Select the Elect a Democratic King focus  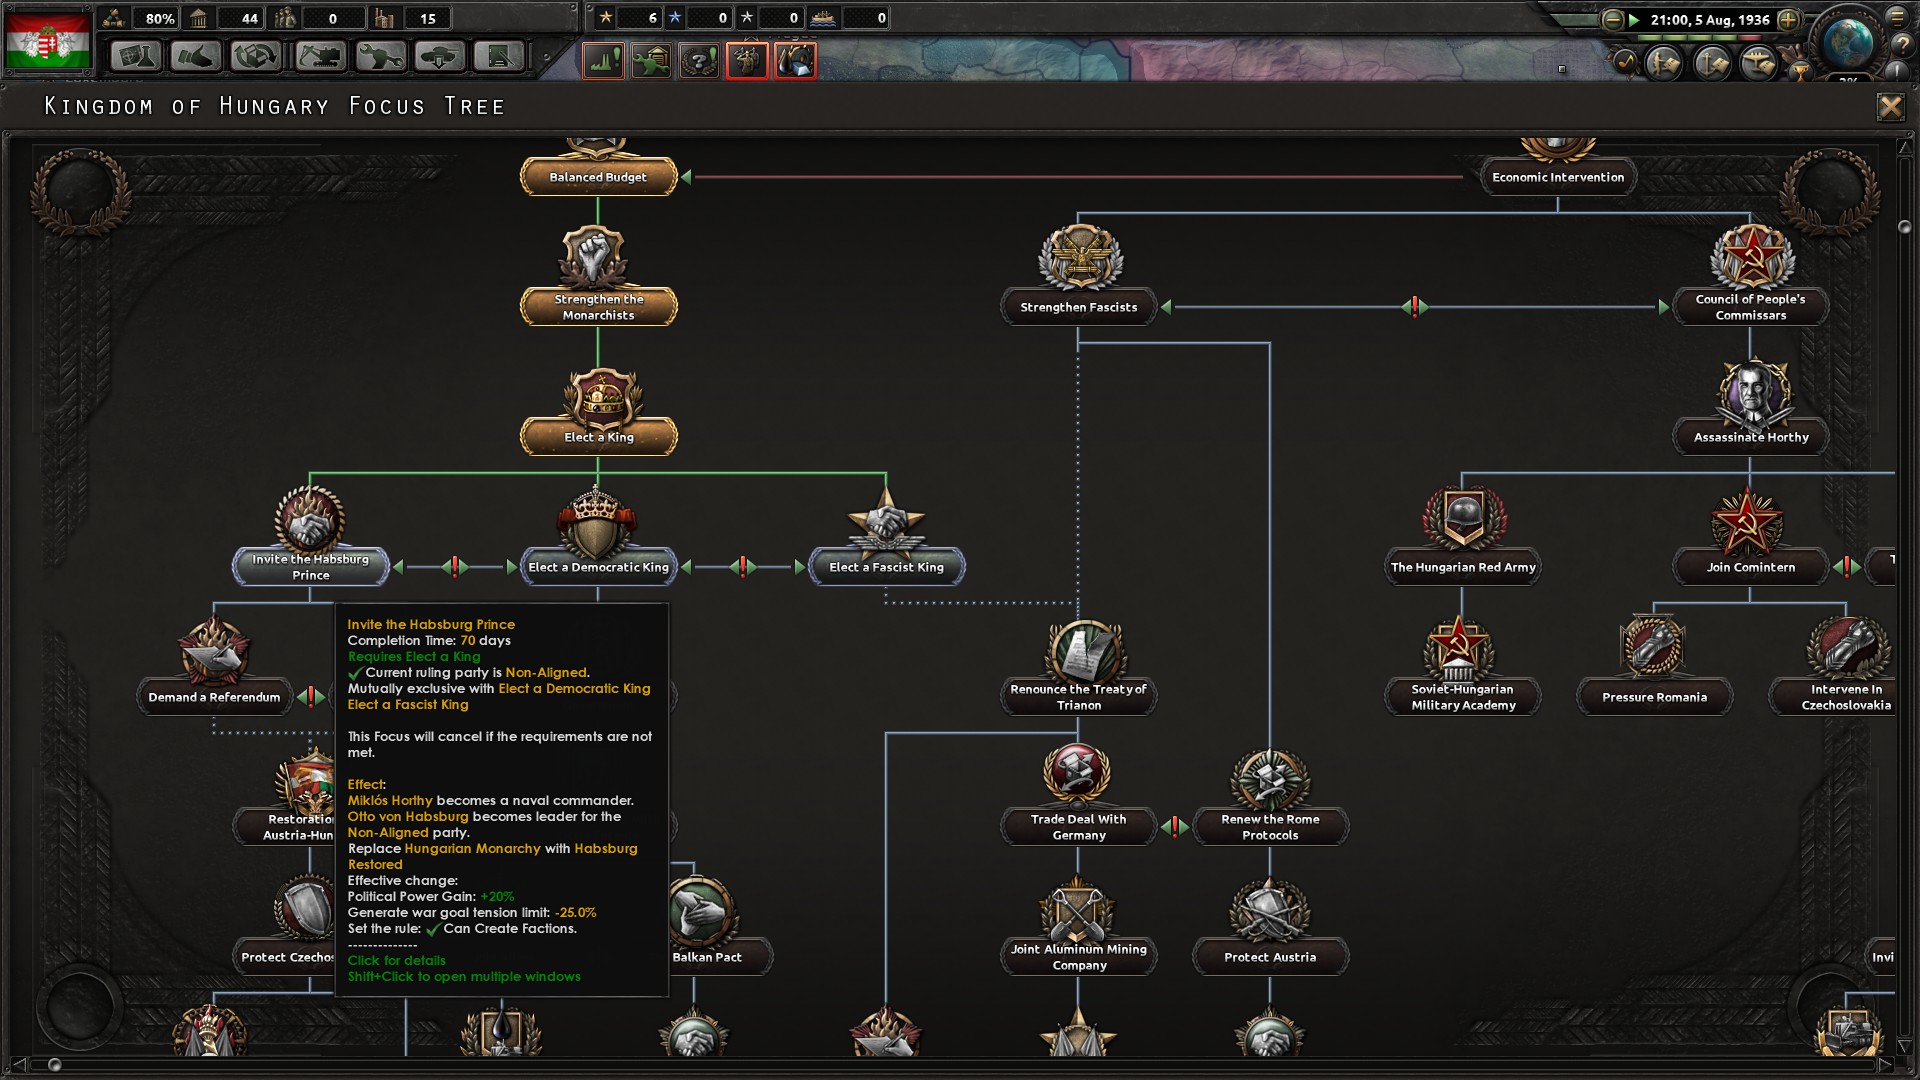[598, 567]
